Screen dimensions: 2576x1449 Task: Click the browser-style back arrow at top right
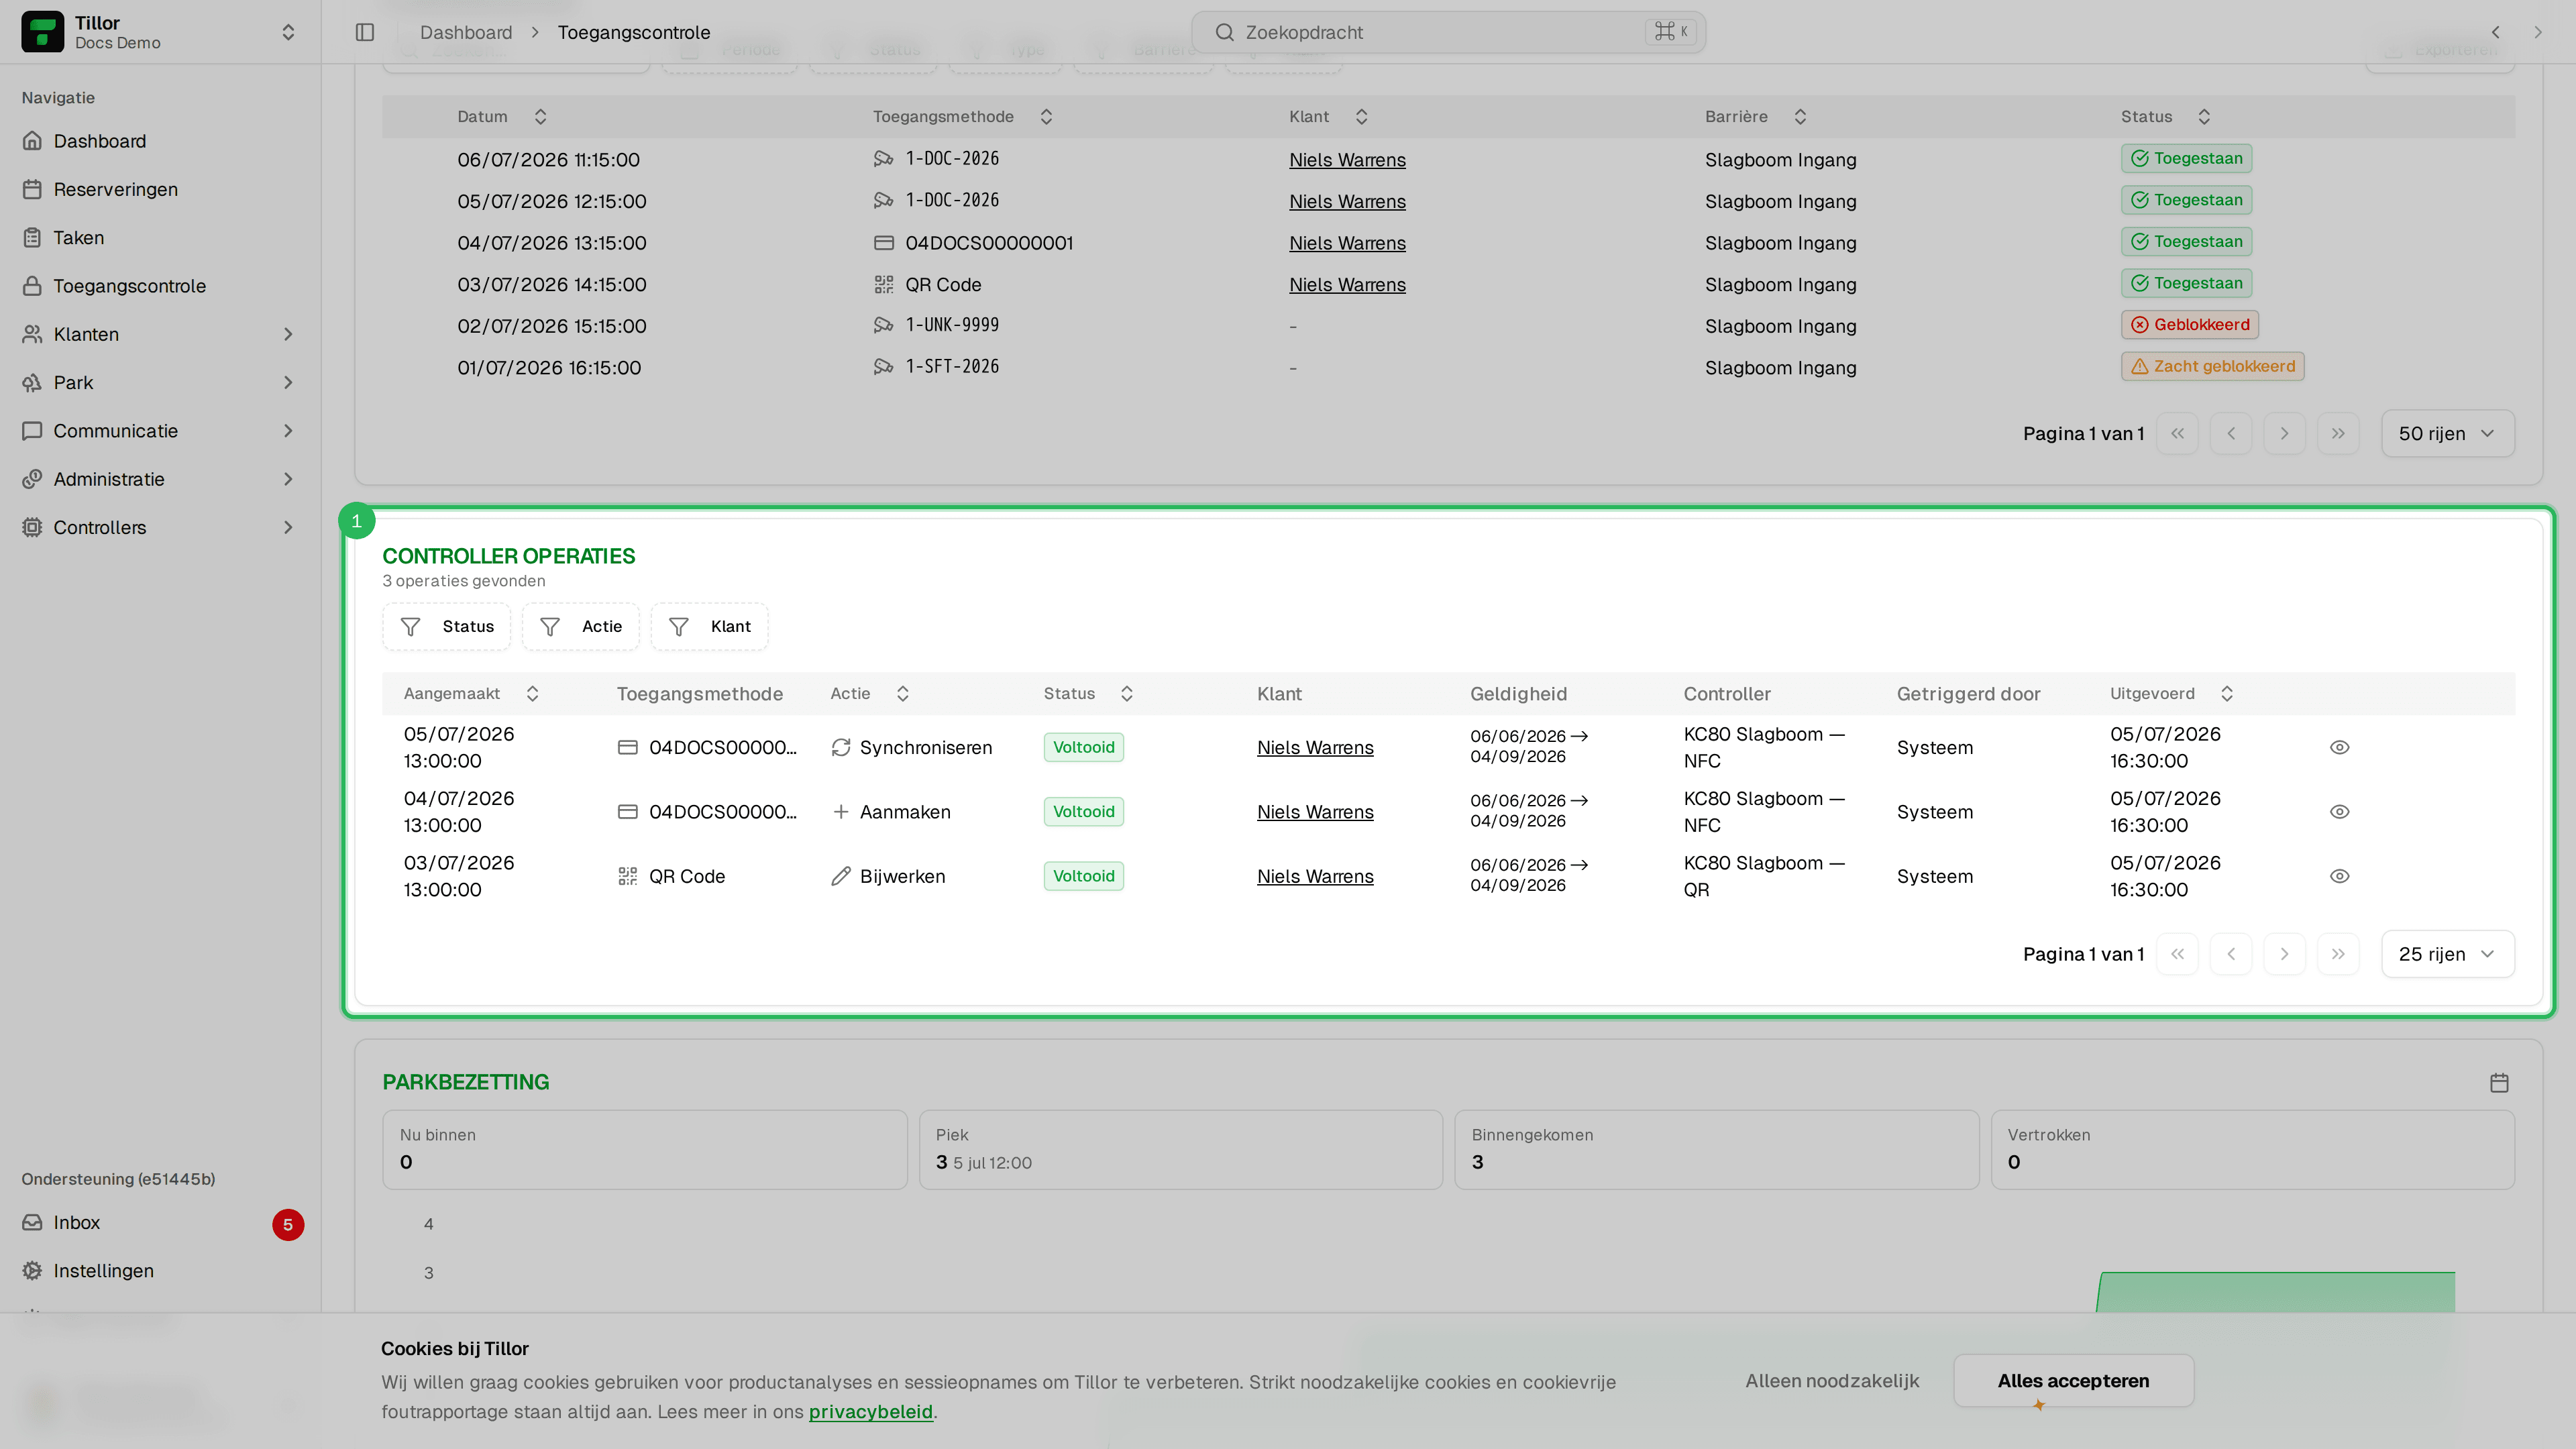pos(2496,32)
